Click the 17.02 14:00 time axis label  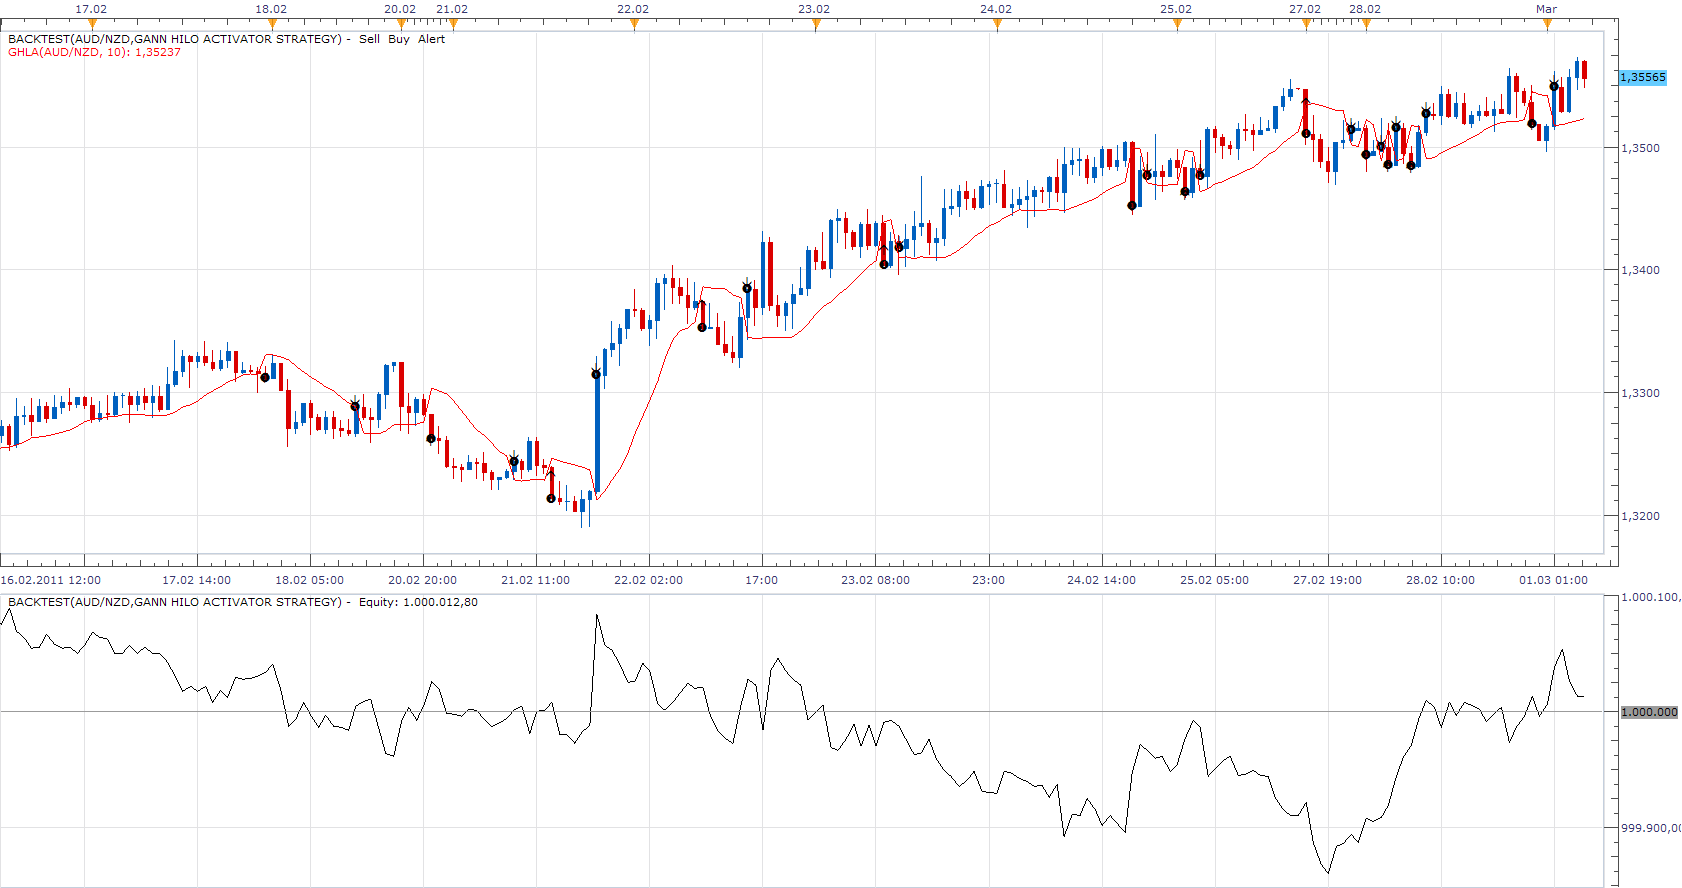tap(197, 580)
